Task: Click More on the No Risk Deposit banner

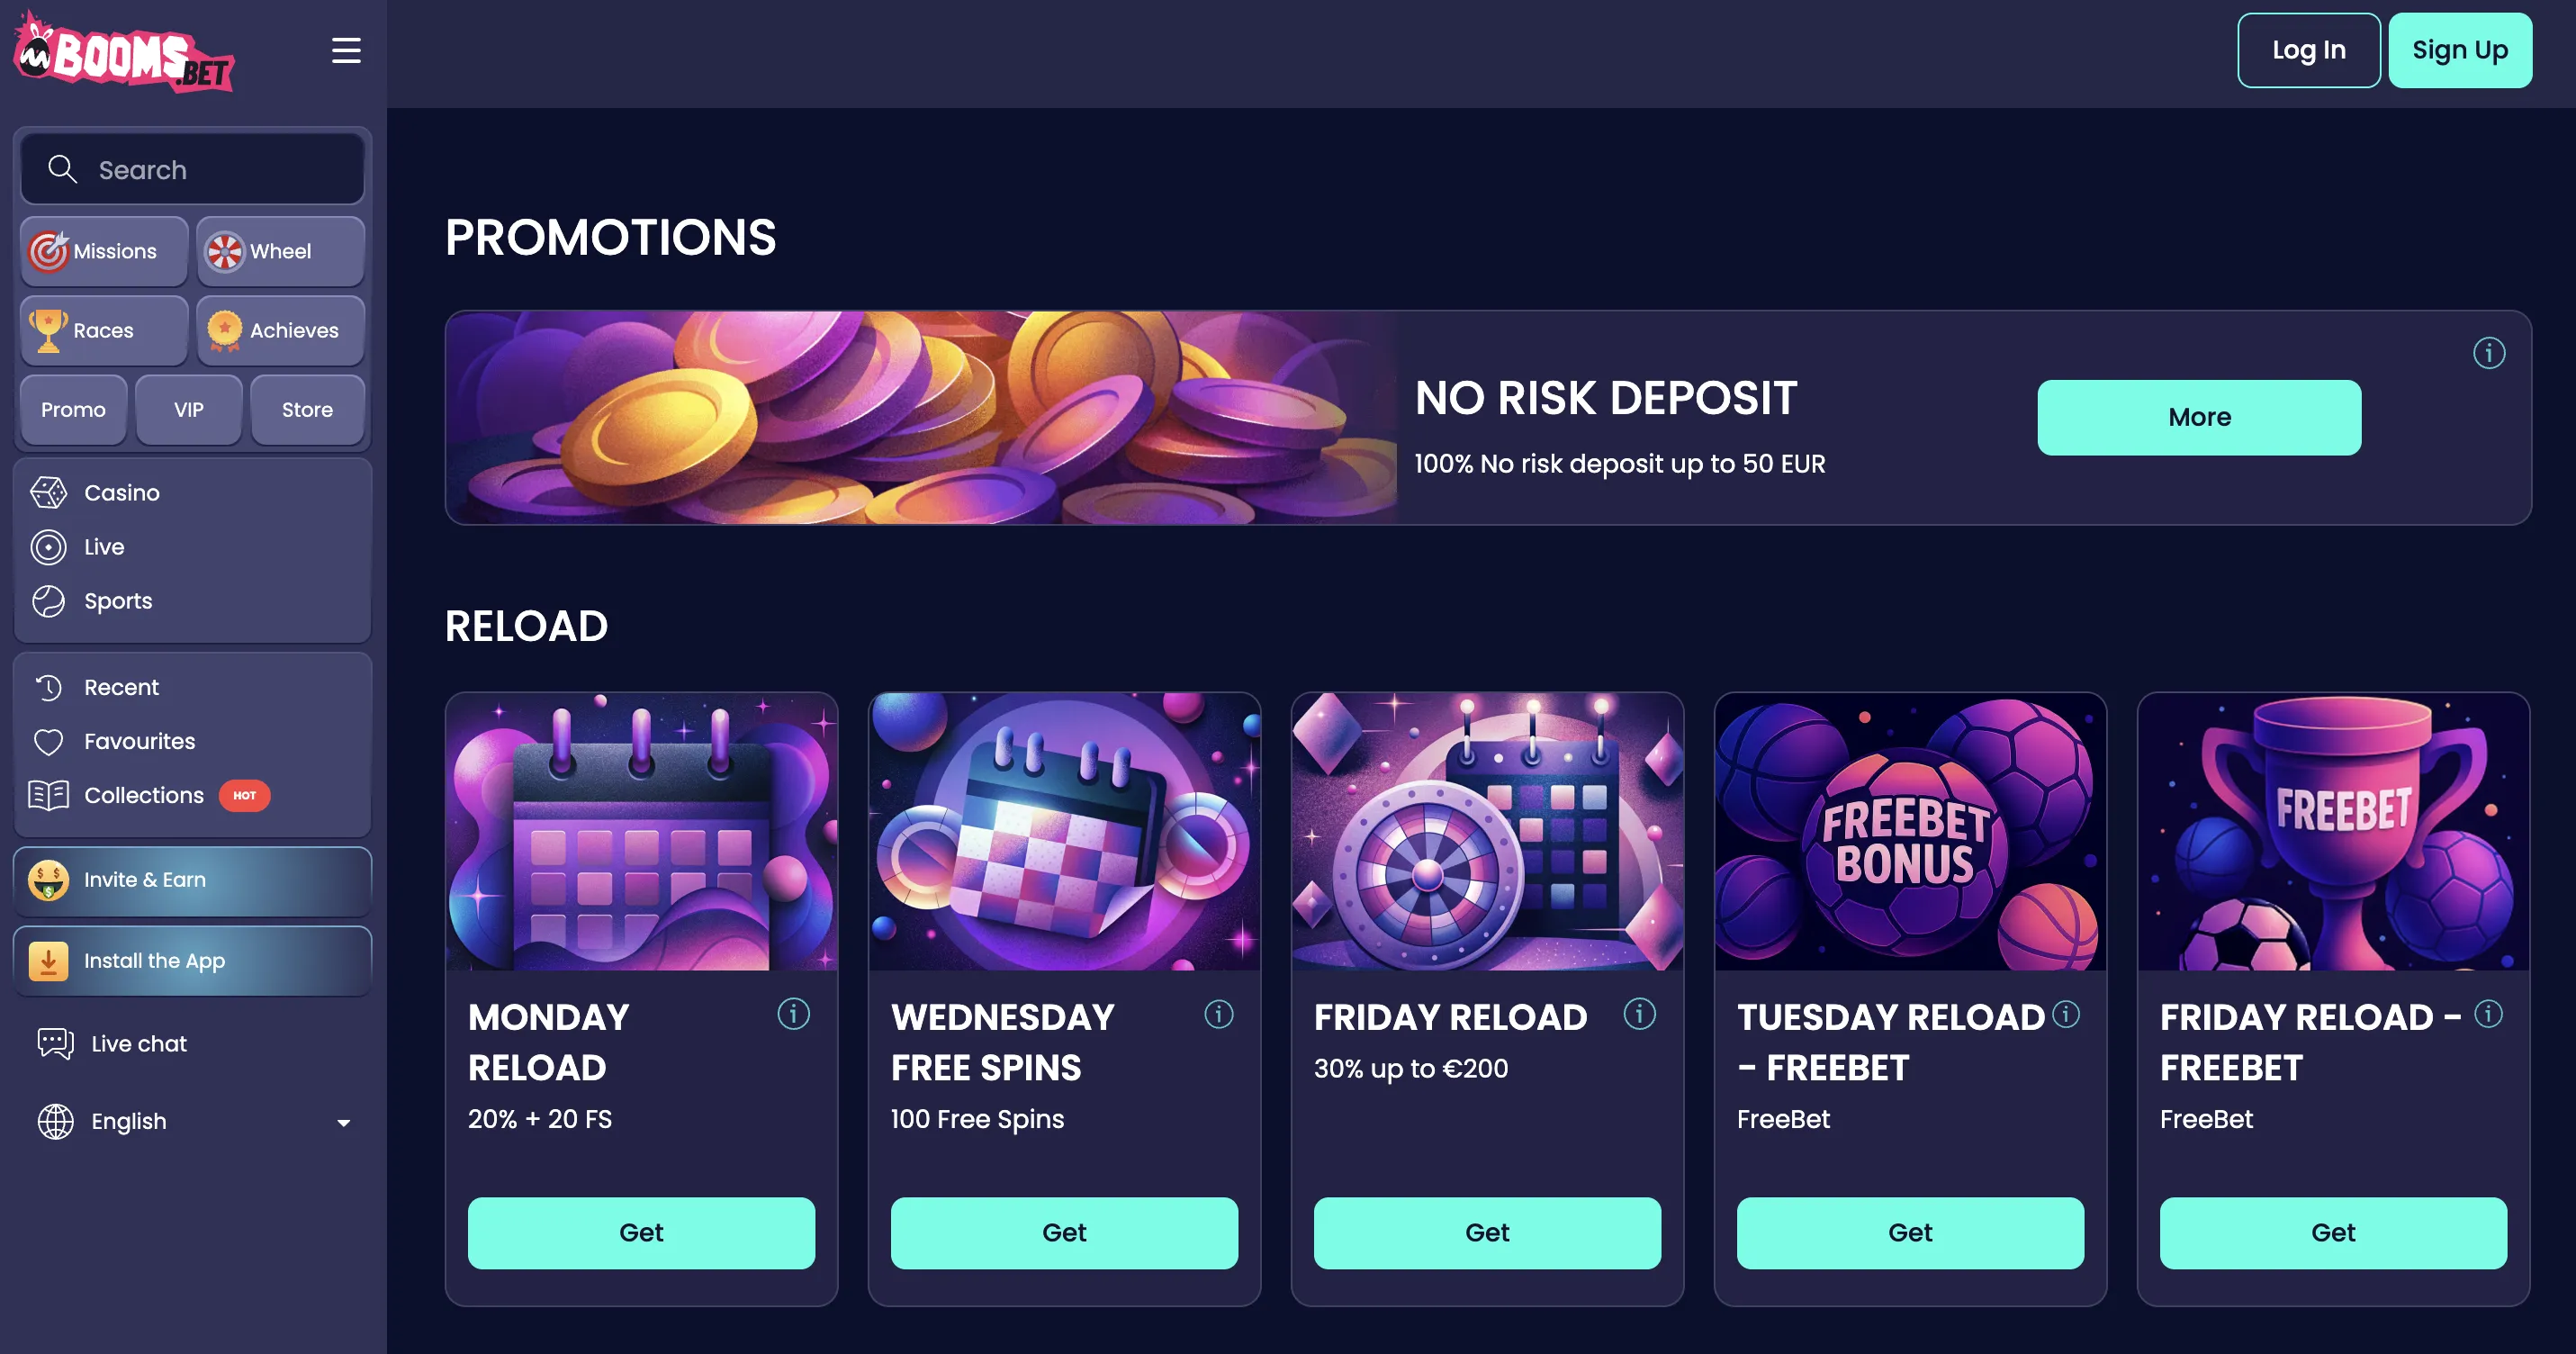Action: 2198,417
